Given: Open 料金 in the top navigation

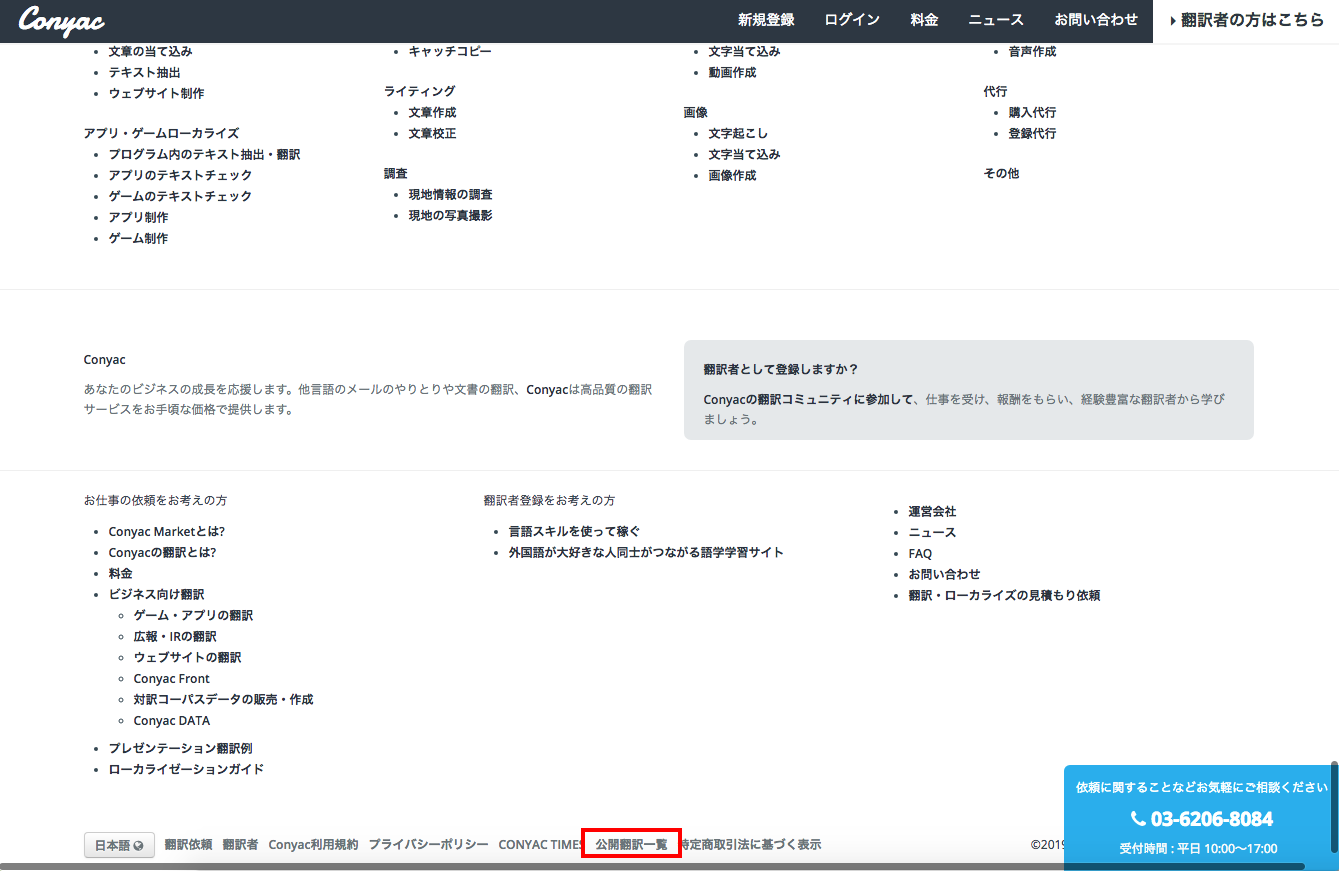Looking at the screenshot, I should point(924,20).
